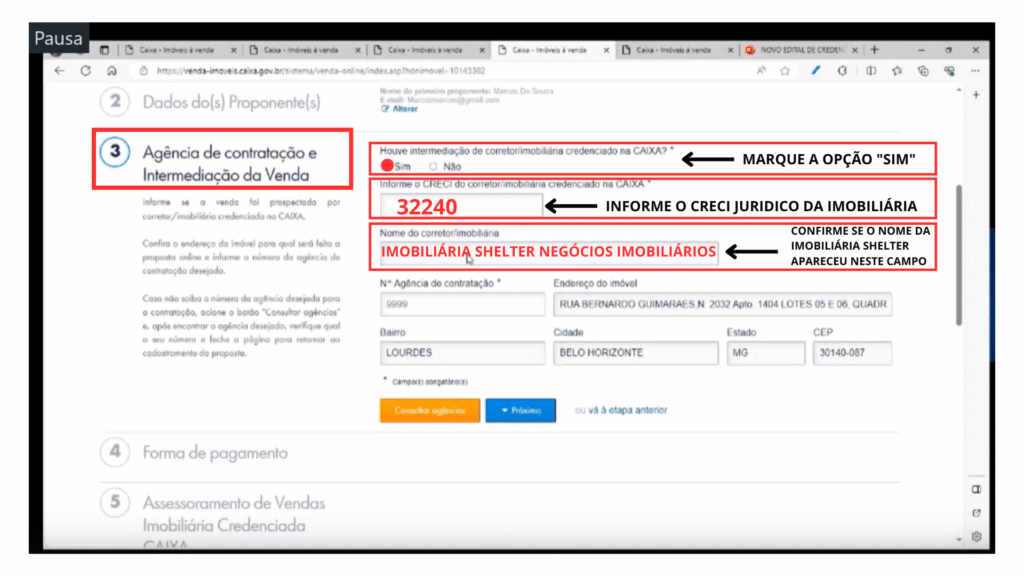Close the NOVO EDITAL DE CREDENC tab
This screenshot has height=576, width=1024.
[855, 50]
